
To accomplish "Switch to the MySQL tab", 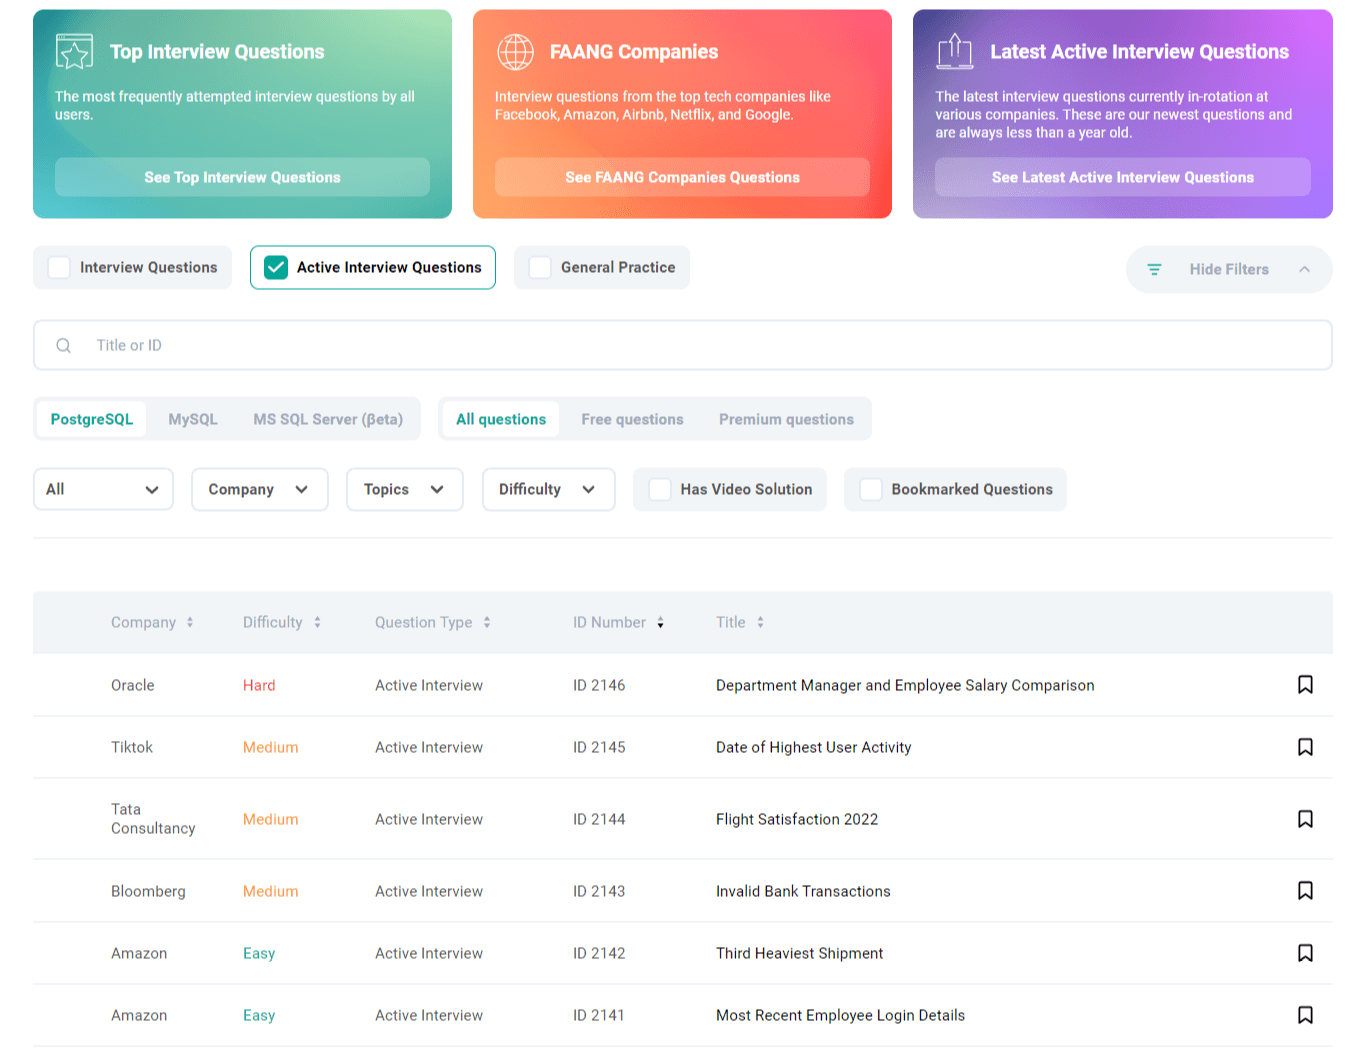I will [192, 419].
